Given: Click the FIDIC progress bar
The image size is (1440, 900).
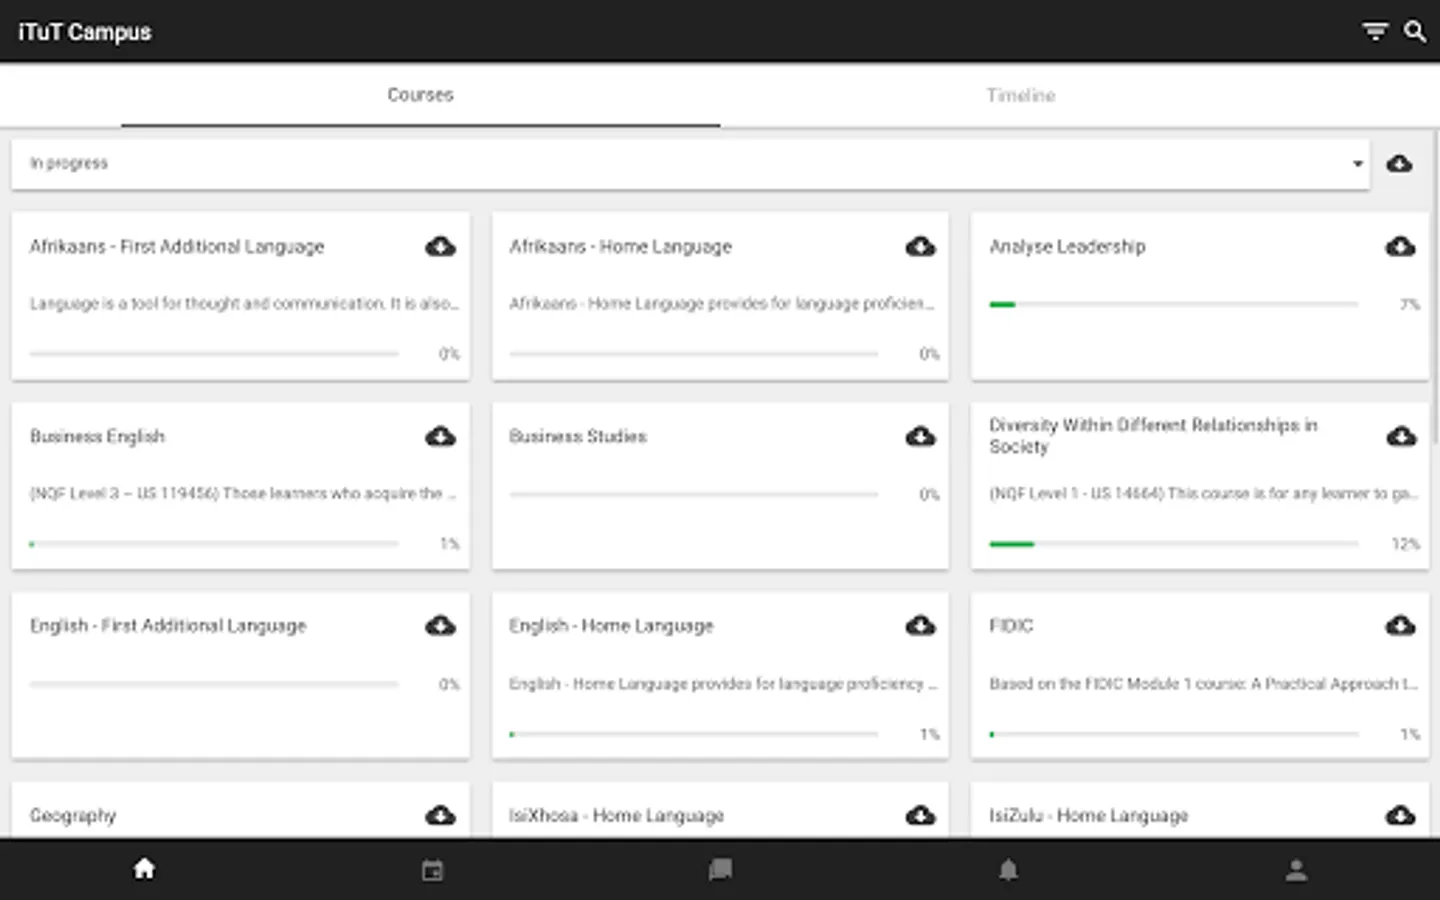Looking at the screenshot, I should coord(1174,734).
